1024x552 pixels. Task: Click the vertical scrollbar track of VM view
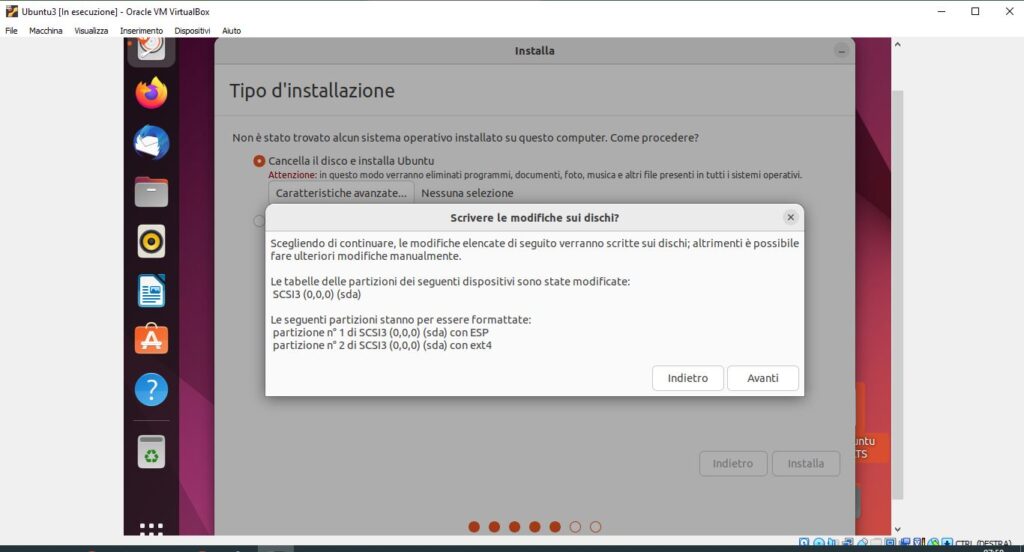pyautogui.click(x=898, y=294)
